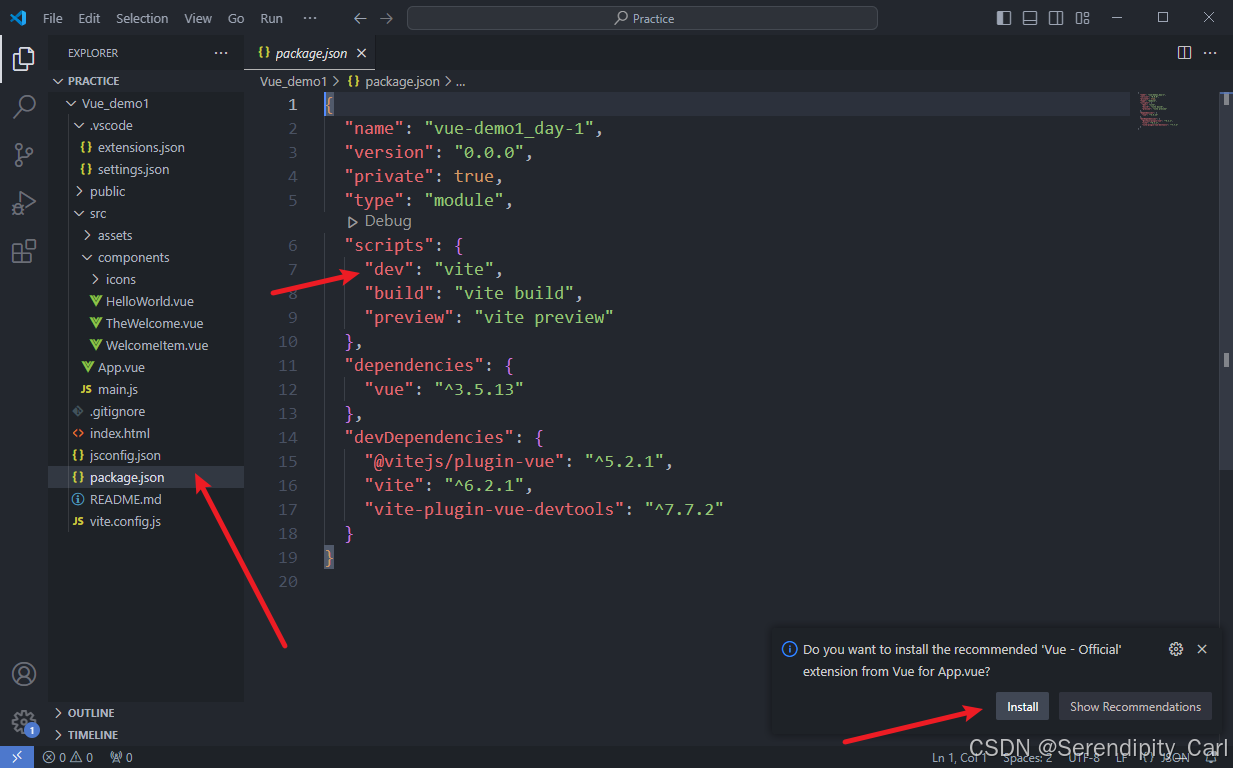
Task: Click the ports forwarded status item
Action: pyautogui.click(x=121, y=757)
